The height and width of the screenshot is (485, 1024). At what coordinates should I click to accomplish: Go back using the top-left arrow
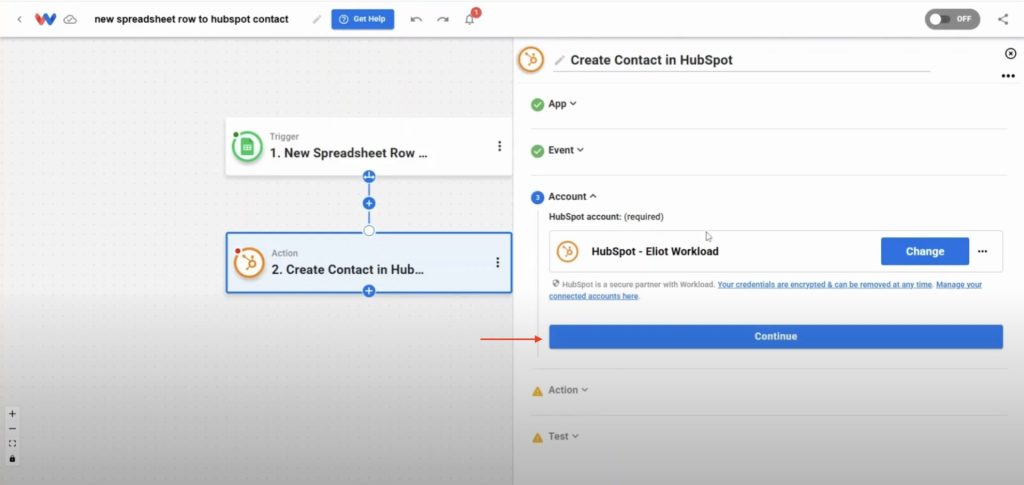[20, 19]
